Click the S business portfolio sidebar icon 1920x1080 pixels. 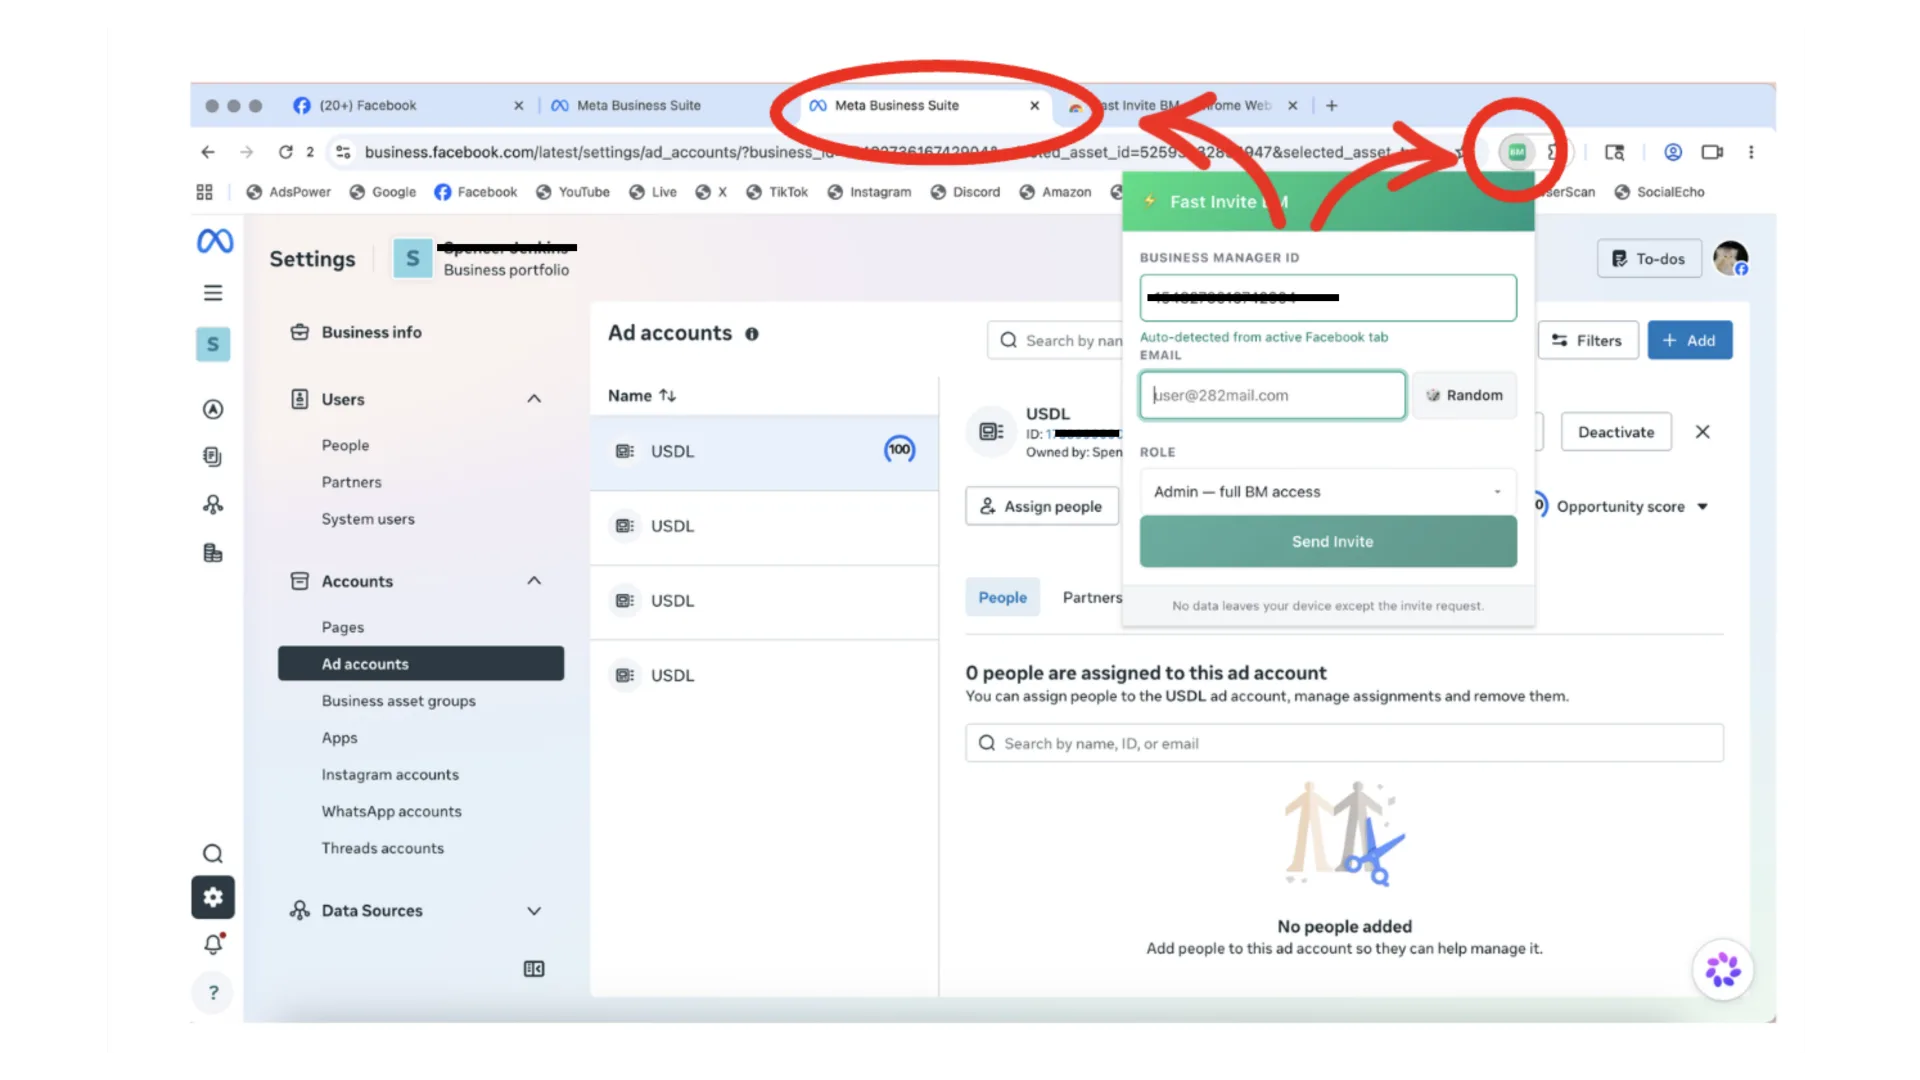click(213, 344)
